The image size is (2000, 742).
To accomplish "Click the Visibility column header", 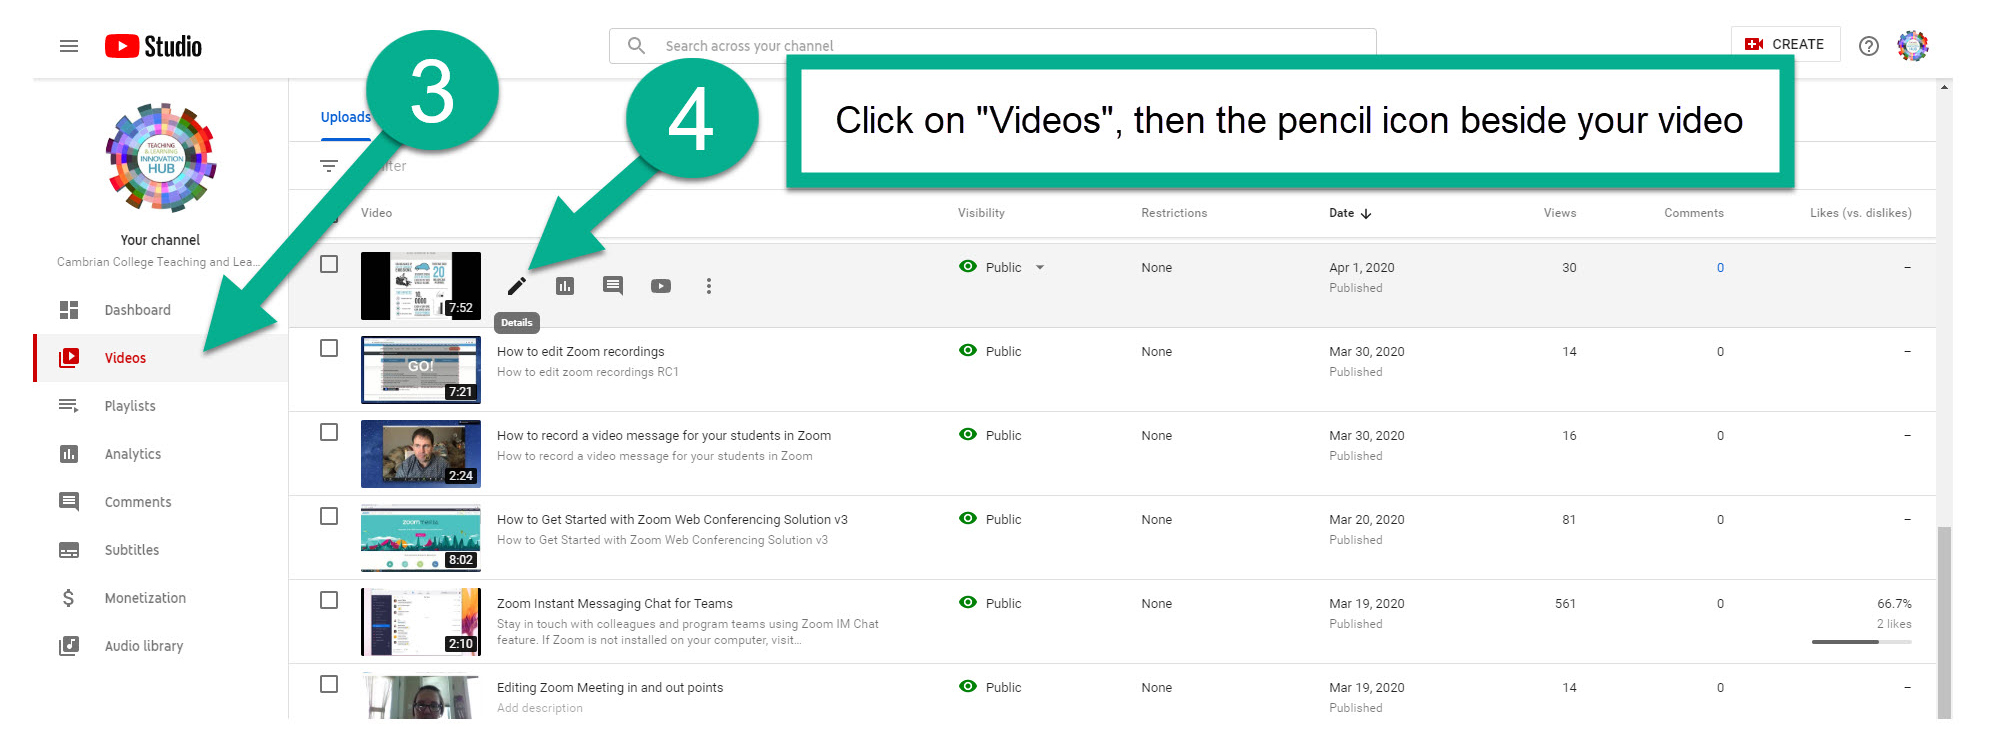I will (x=981, y=213).
